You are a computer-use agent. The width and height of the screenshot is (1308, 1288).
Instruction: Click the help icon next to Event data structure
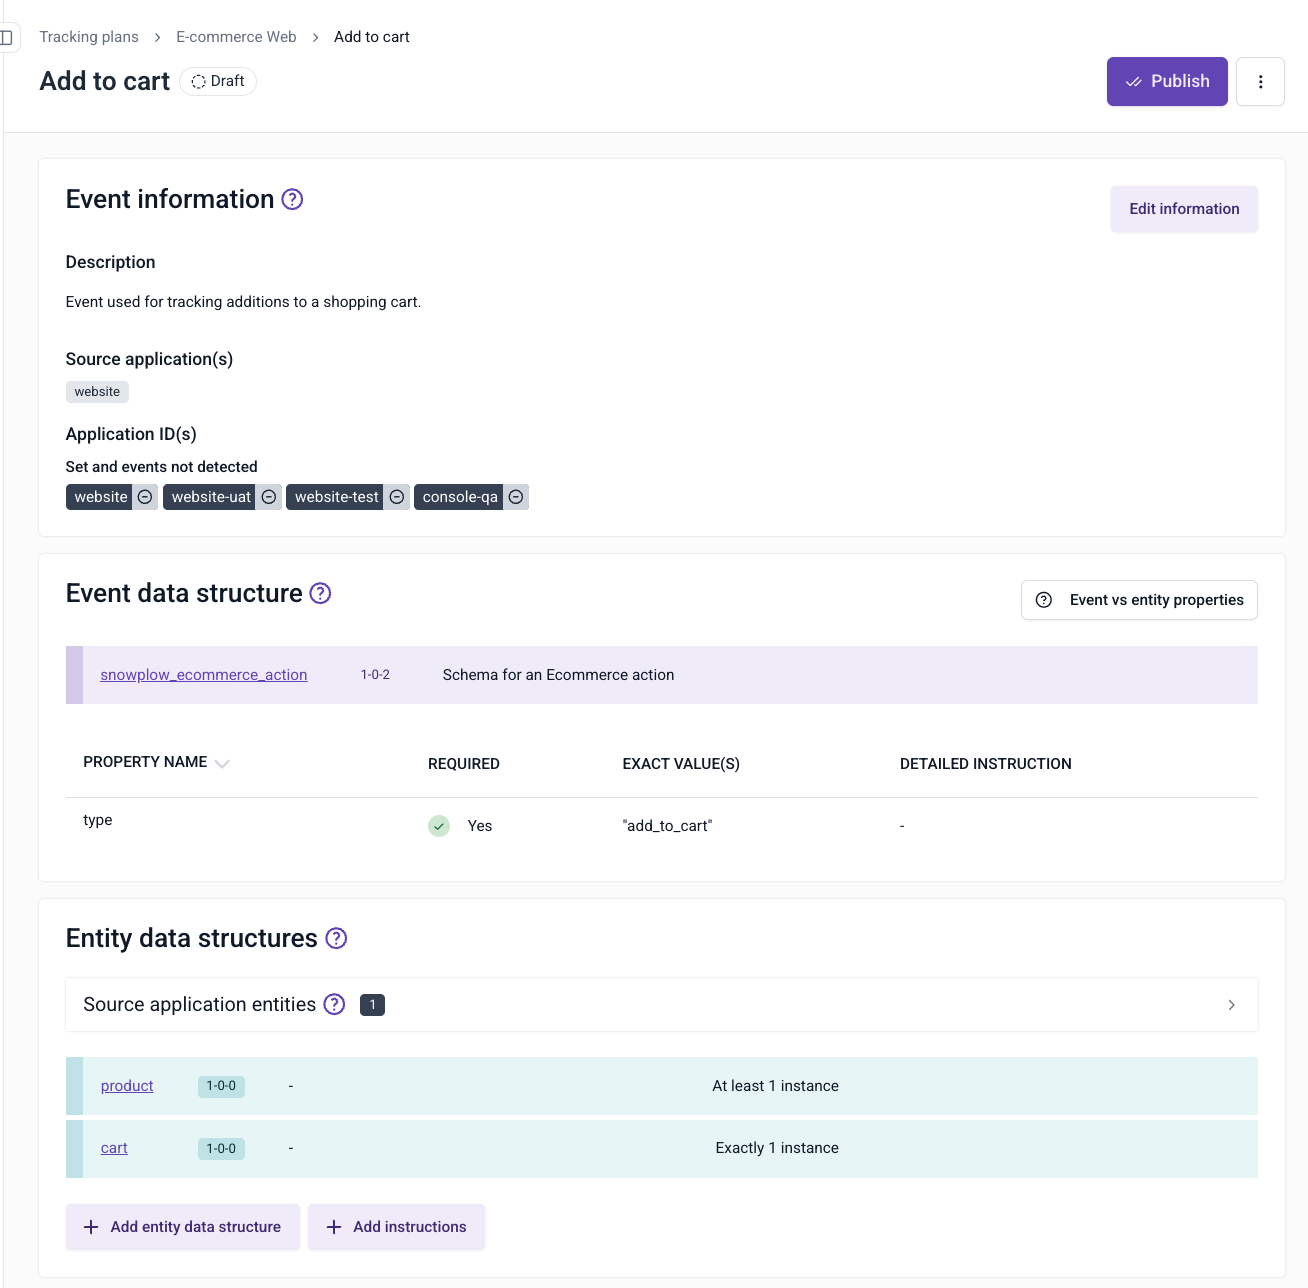[320, 593]
